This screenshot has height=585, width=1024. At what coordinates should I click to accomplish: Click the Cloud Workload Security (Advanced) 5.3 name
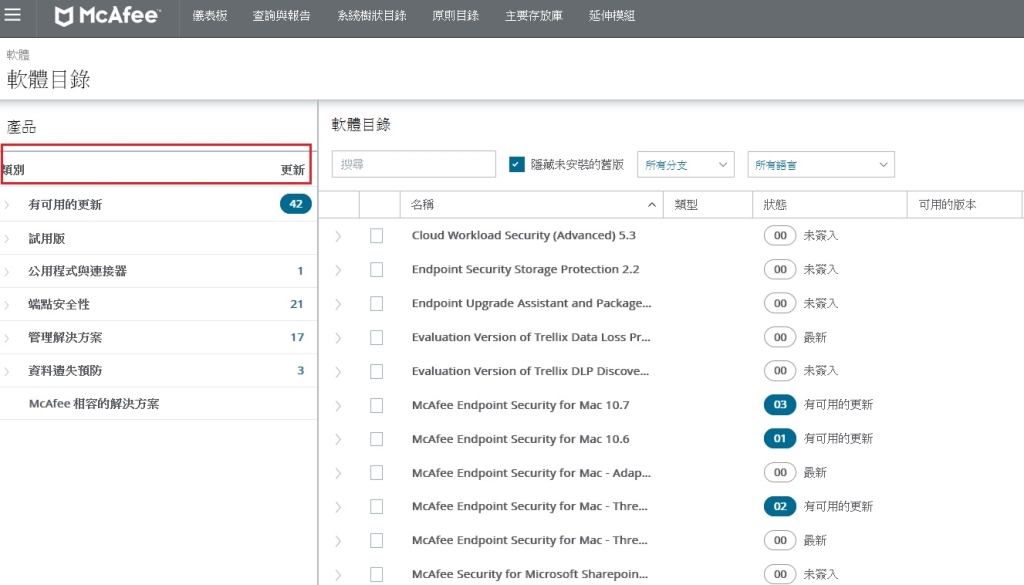coord(524,236)
